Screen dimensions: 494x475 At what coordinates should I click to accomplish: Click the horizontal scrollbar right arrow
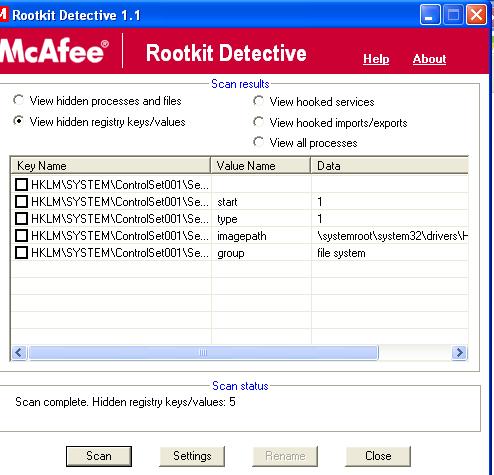pyautogui.click(x=460, y=352)
